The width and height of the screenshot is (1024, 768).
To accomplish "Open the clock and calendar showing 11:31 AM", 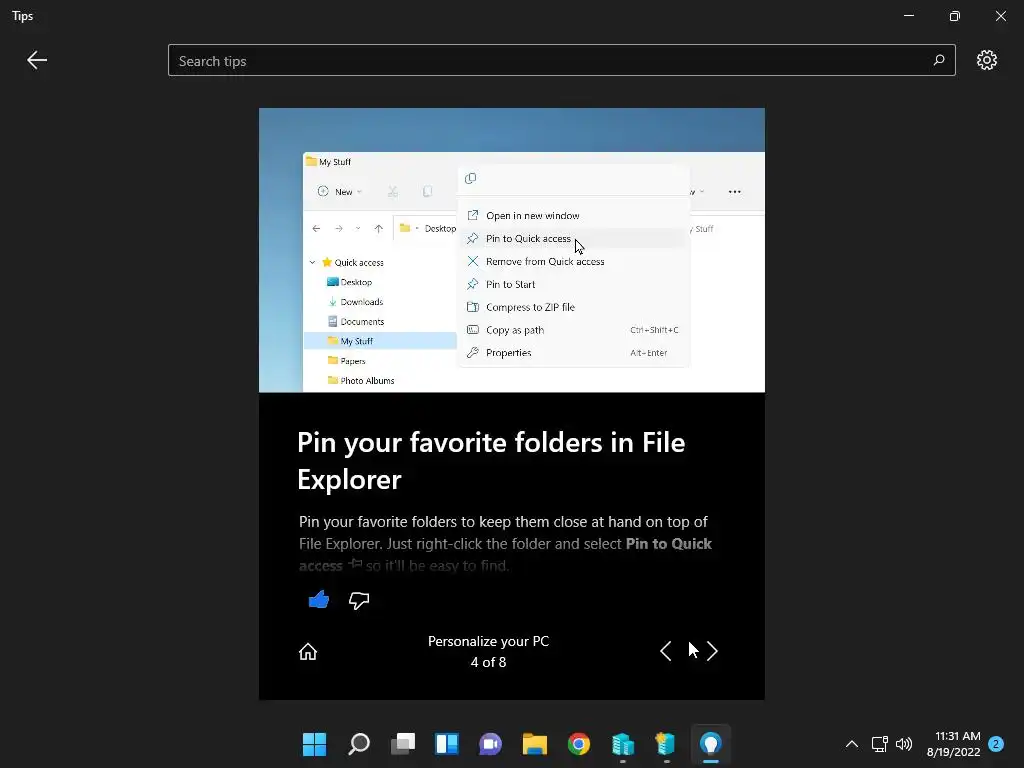I will pos(953,744).
